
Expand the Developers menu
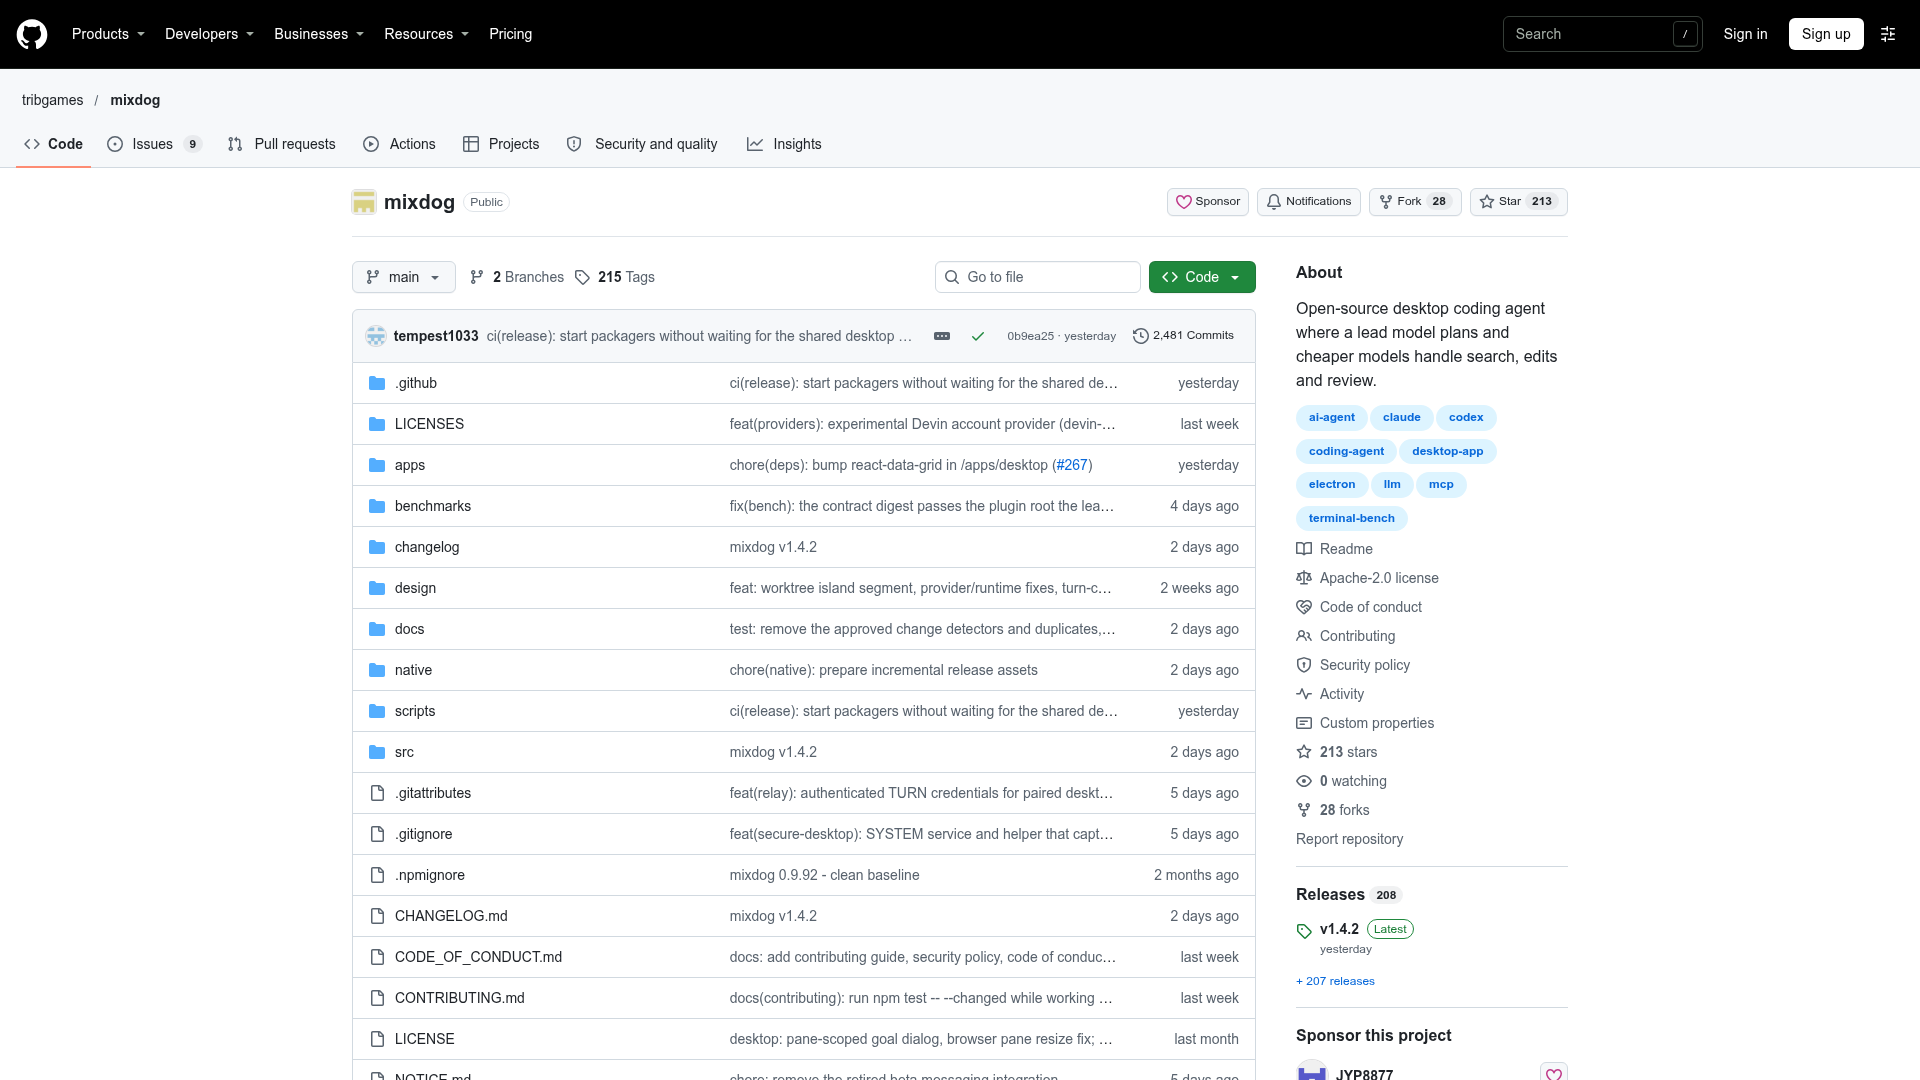(x=209, y=34)
